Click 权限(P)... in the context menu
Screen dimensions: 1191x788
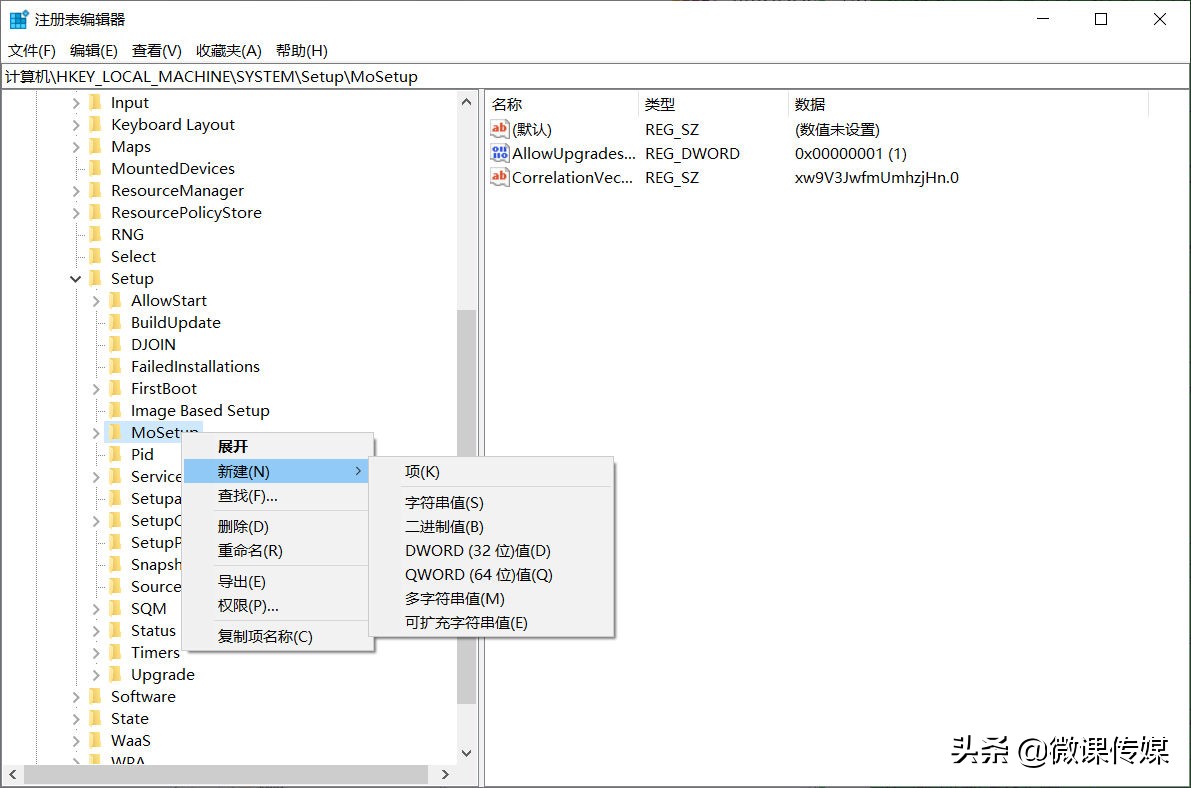pos(248,606)
